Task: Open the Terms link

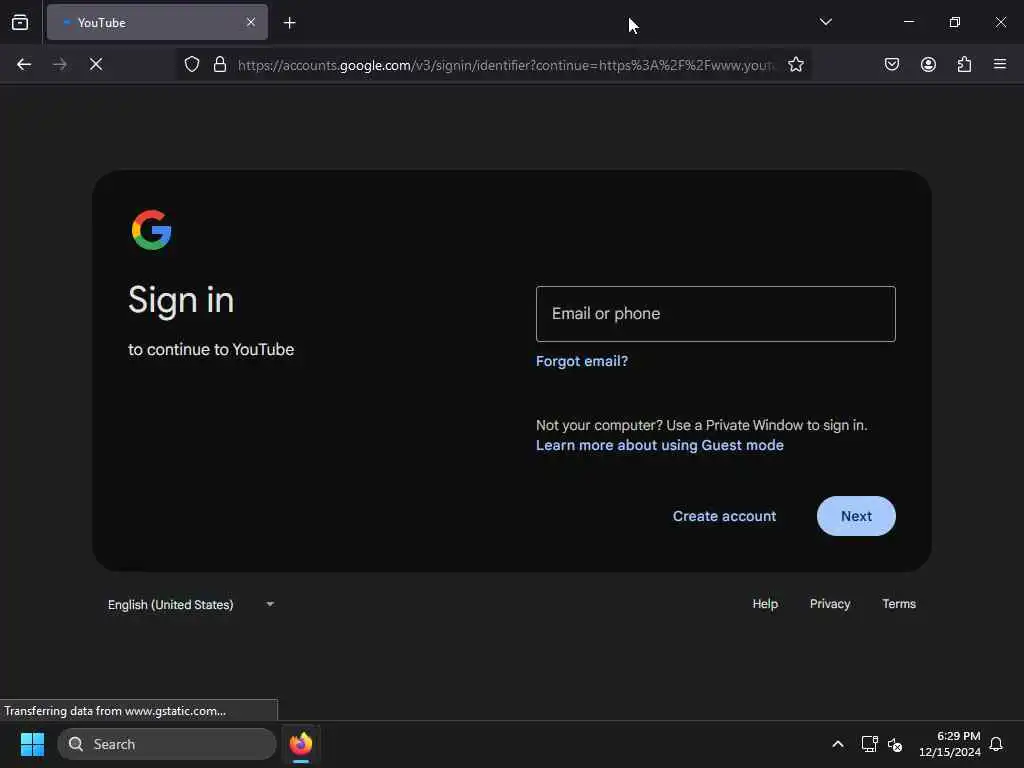Action: pyautogui.click(x=899, y=604)
